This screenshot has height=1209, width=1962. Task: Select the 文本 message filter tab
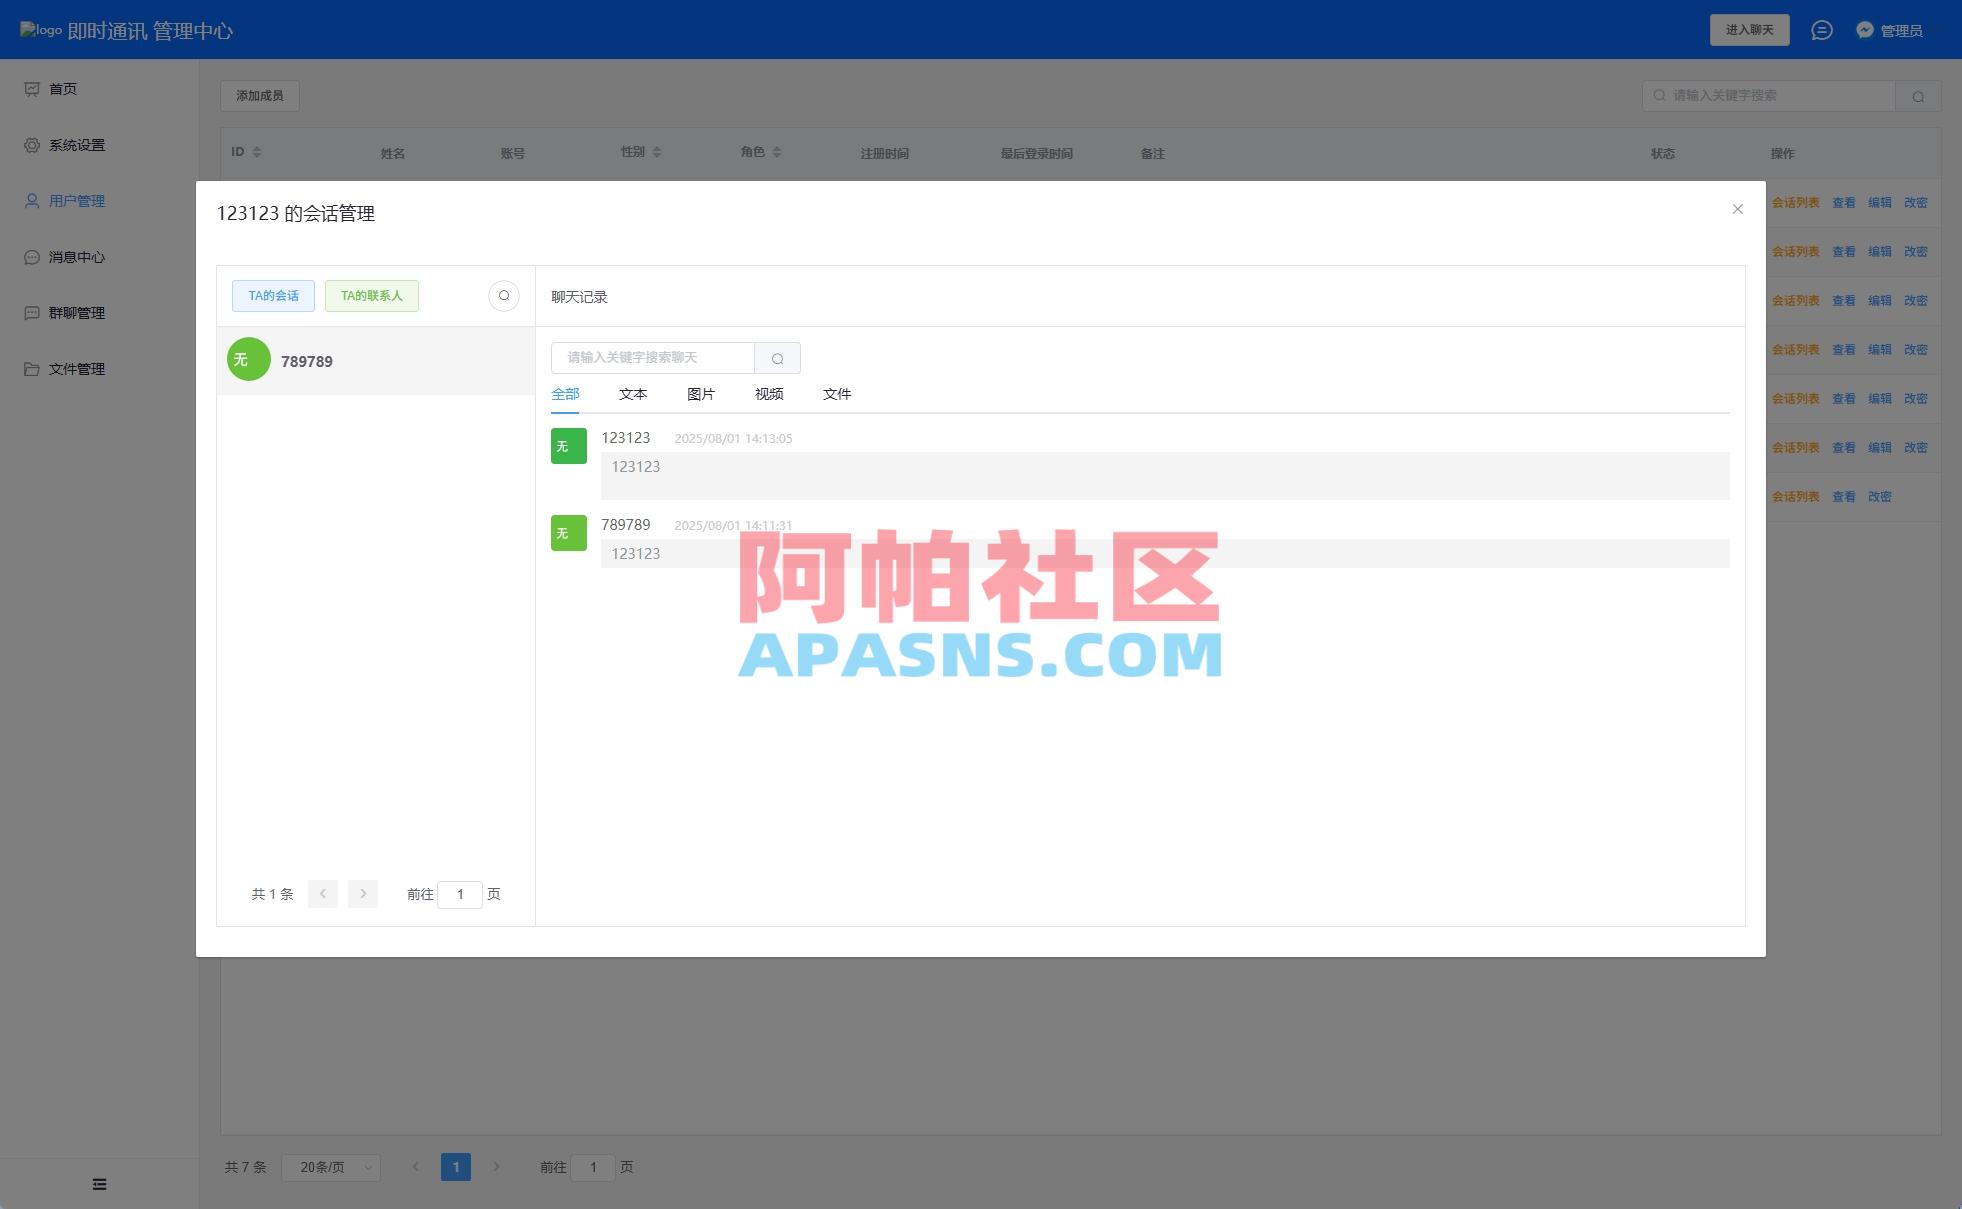click(x=632, y=394)
